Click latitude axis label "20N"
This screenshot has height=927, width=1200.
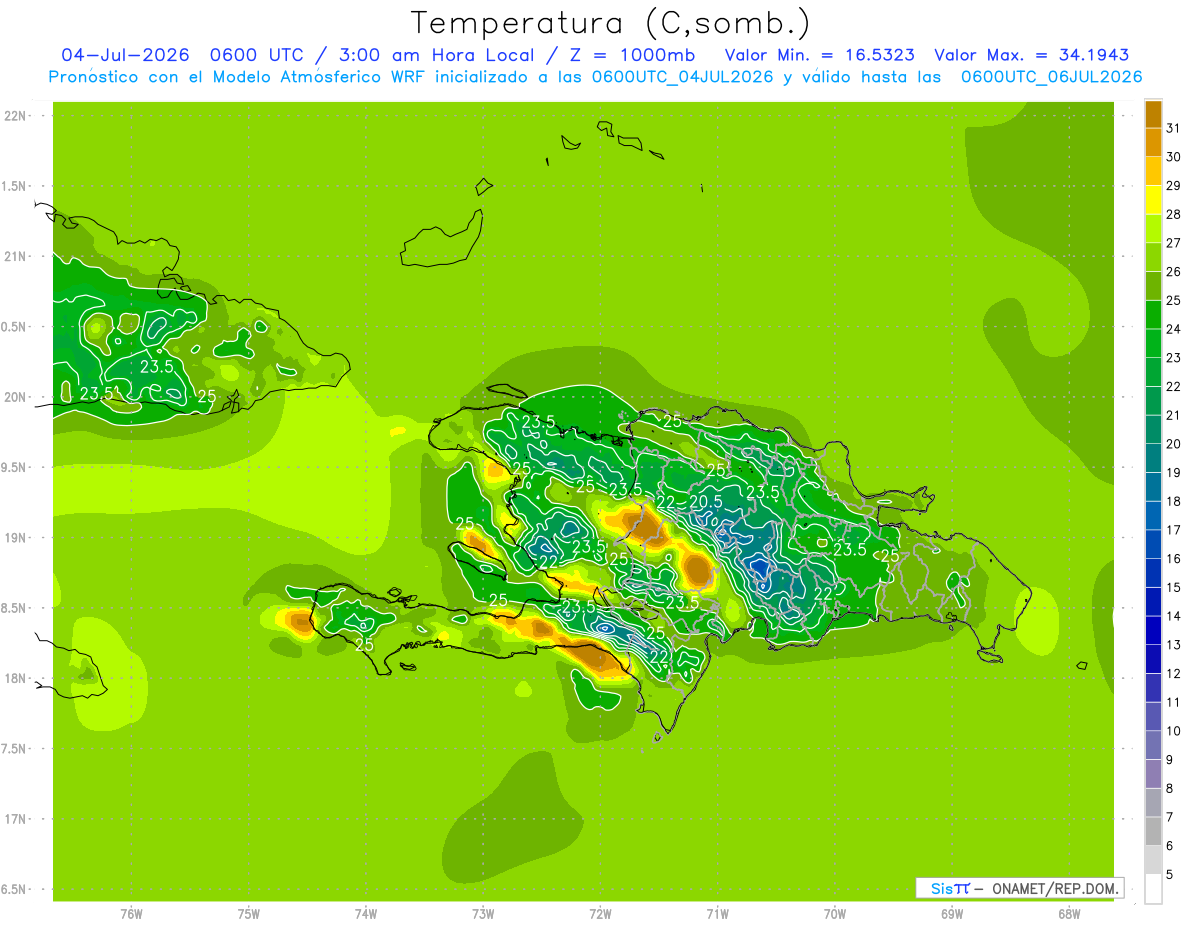[14, 397]
